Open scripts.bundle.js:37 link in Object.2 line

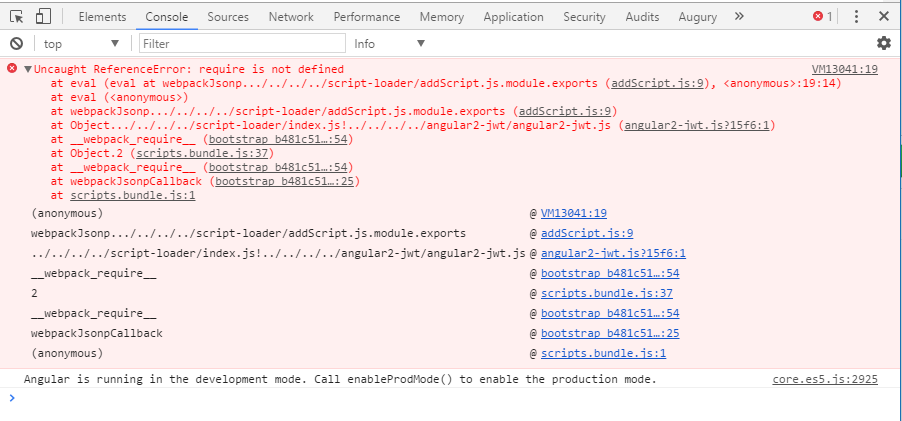(202, 154)
